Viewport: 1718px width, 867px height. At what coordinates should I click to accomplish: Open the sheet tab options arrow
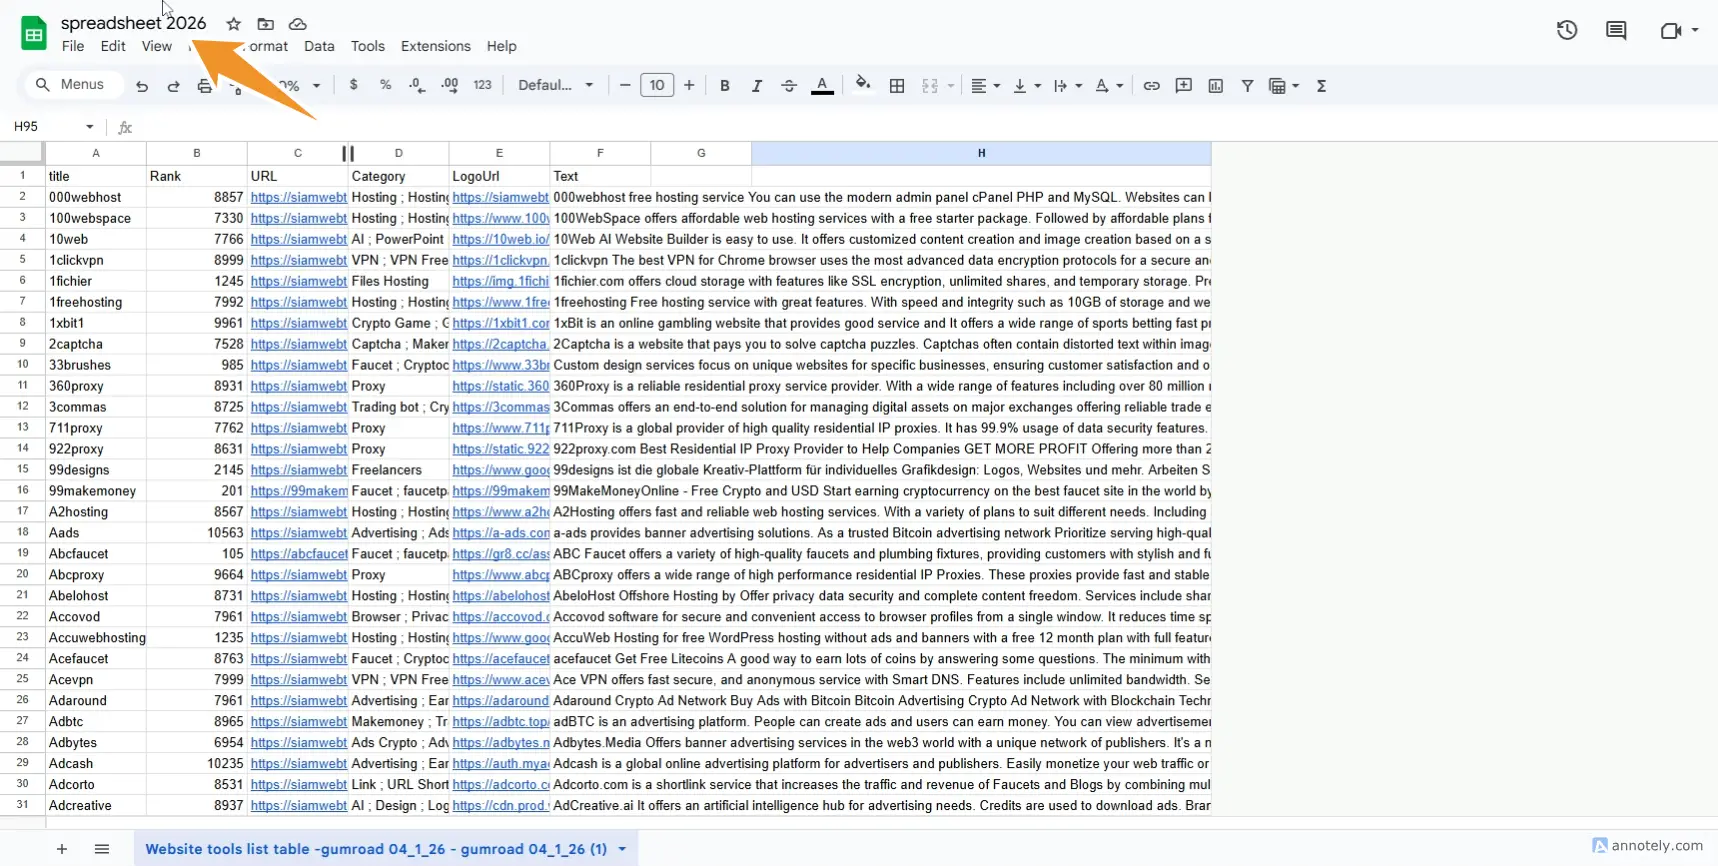[622, 849]
